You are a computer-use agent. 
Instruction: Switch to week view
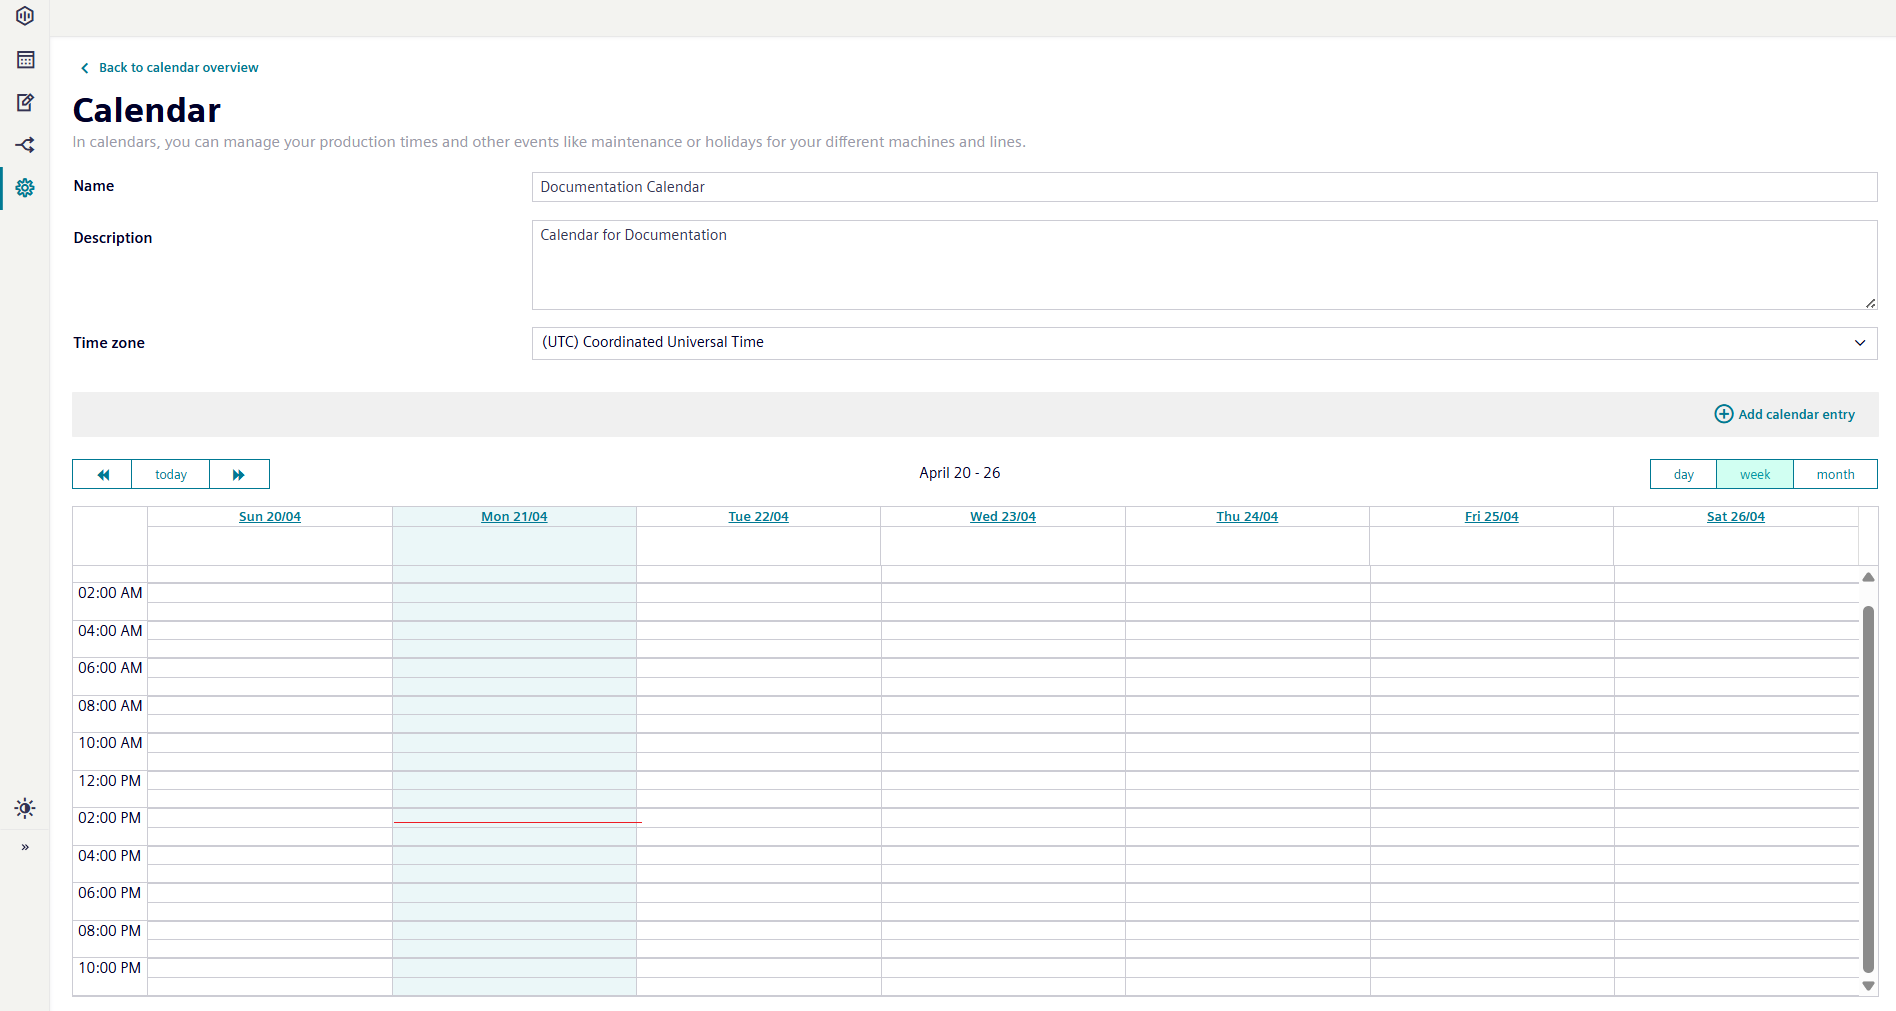click(1755, 474)
